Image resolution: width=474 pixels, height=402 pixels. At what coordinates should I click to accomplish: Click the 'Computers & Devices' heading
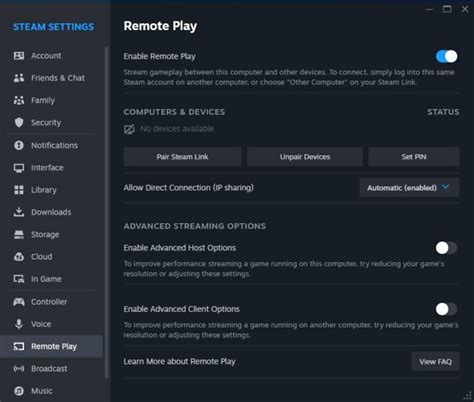pyautogui.click(x=174, y=112)
